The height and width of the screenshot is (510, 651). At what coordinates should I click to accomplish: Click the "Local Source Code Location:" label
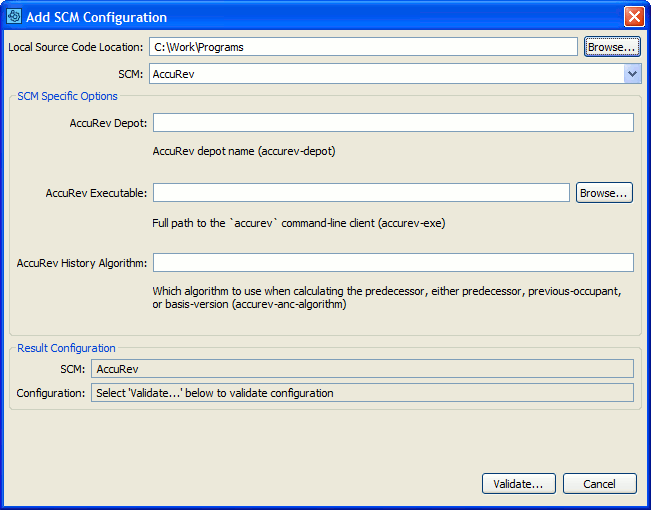pyautogui.click(x=76, y=47)
